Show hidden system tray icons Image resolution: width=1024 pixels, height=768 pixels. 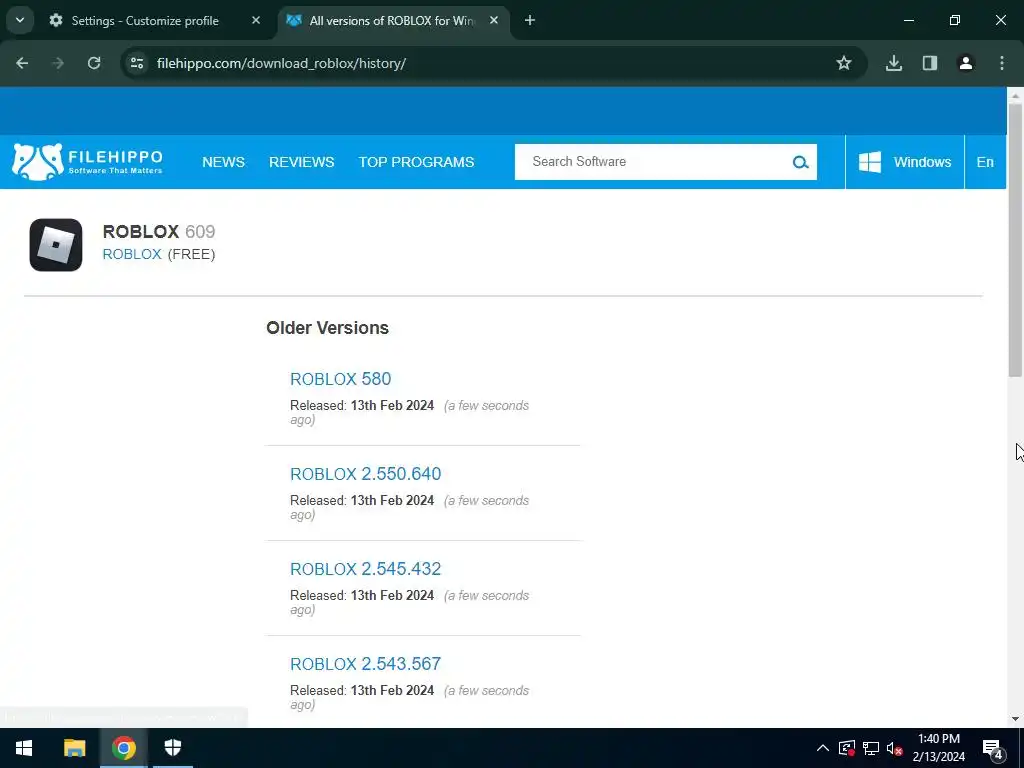point(823,748)
